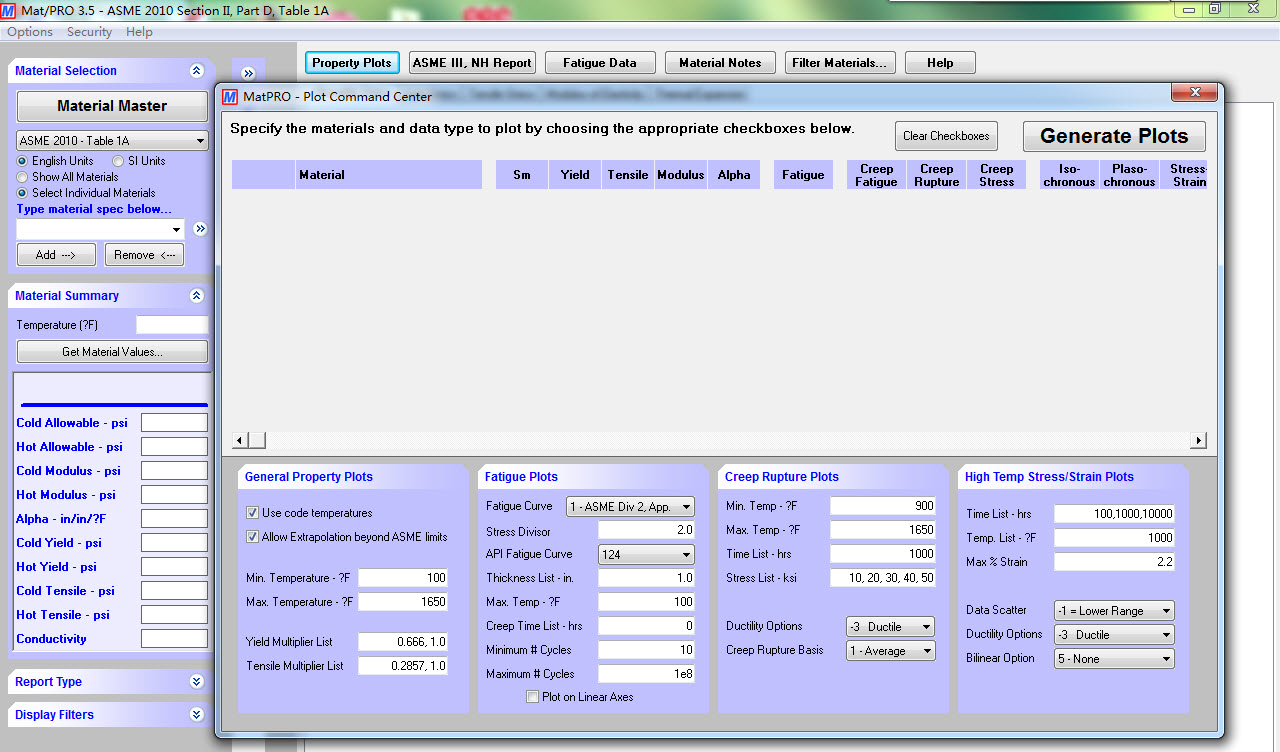Open the Help menu in menu bar
This screenshot has height=752, width=1280.
(139, 32)
